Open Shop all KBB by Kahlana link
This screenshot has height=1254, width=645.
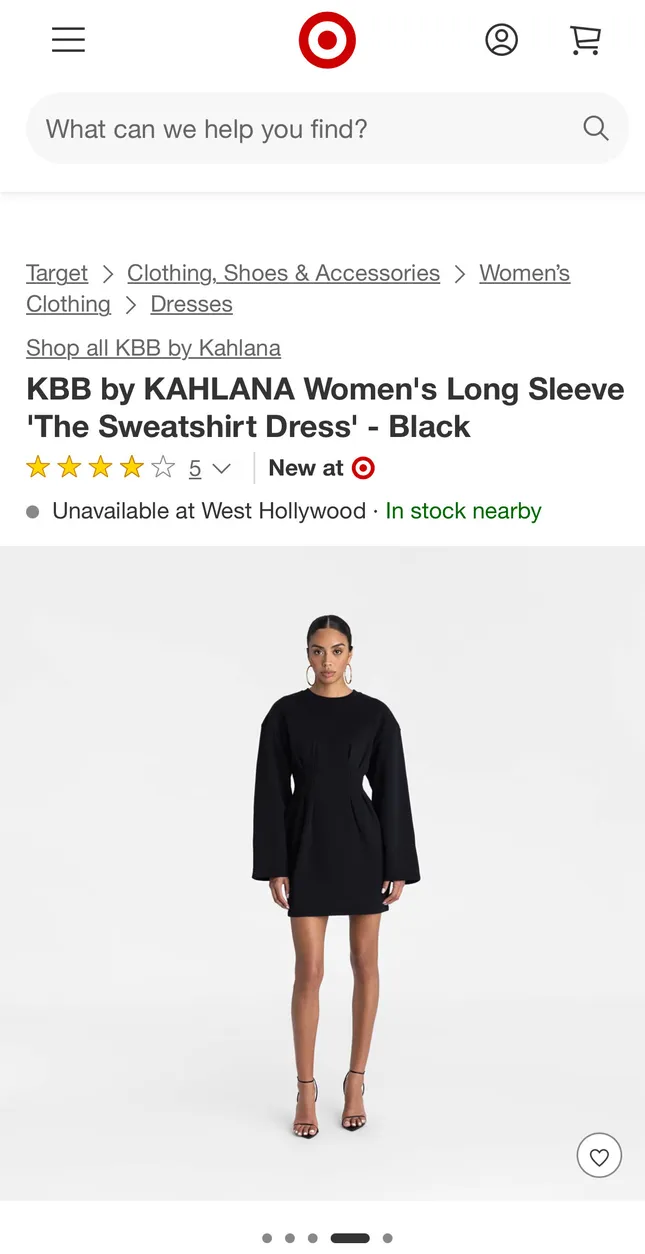point(153,348)
